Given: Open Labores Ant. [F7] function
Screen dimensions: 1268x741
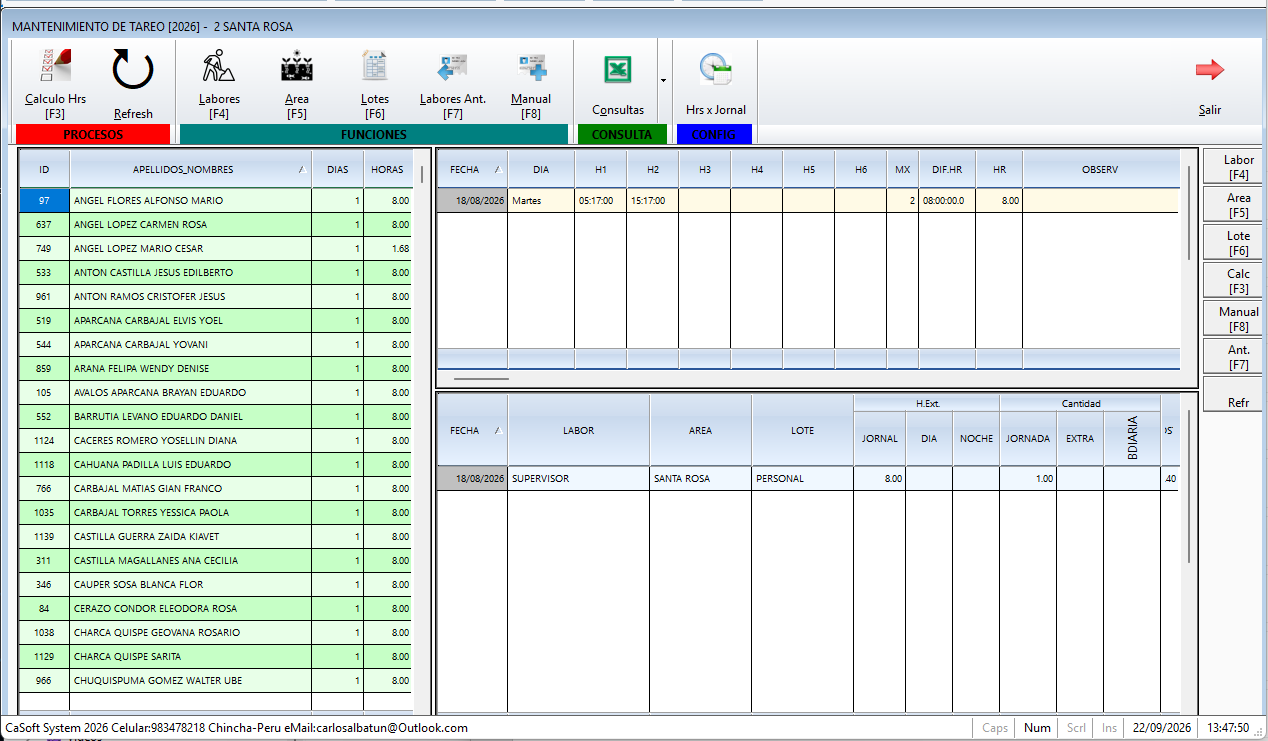Looking at the screenshot, I should tap(453, 82).
